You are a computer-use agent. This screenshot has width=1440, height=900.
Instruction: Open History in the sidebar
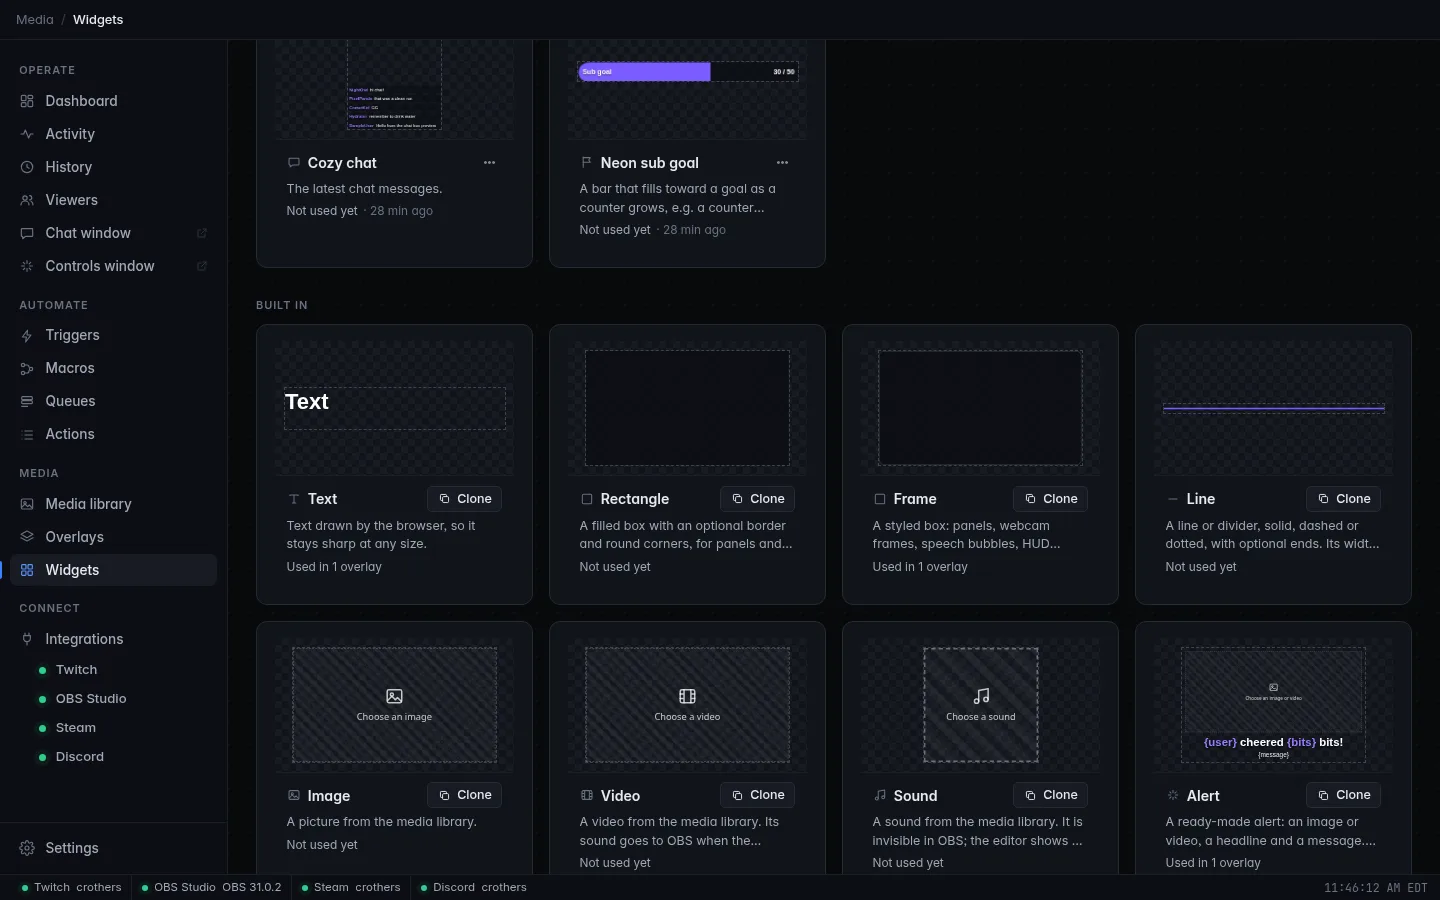click(x=113, y=167)
